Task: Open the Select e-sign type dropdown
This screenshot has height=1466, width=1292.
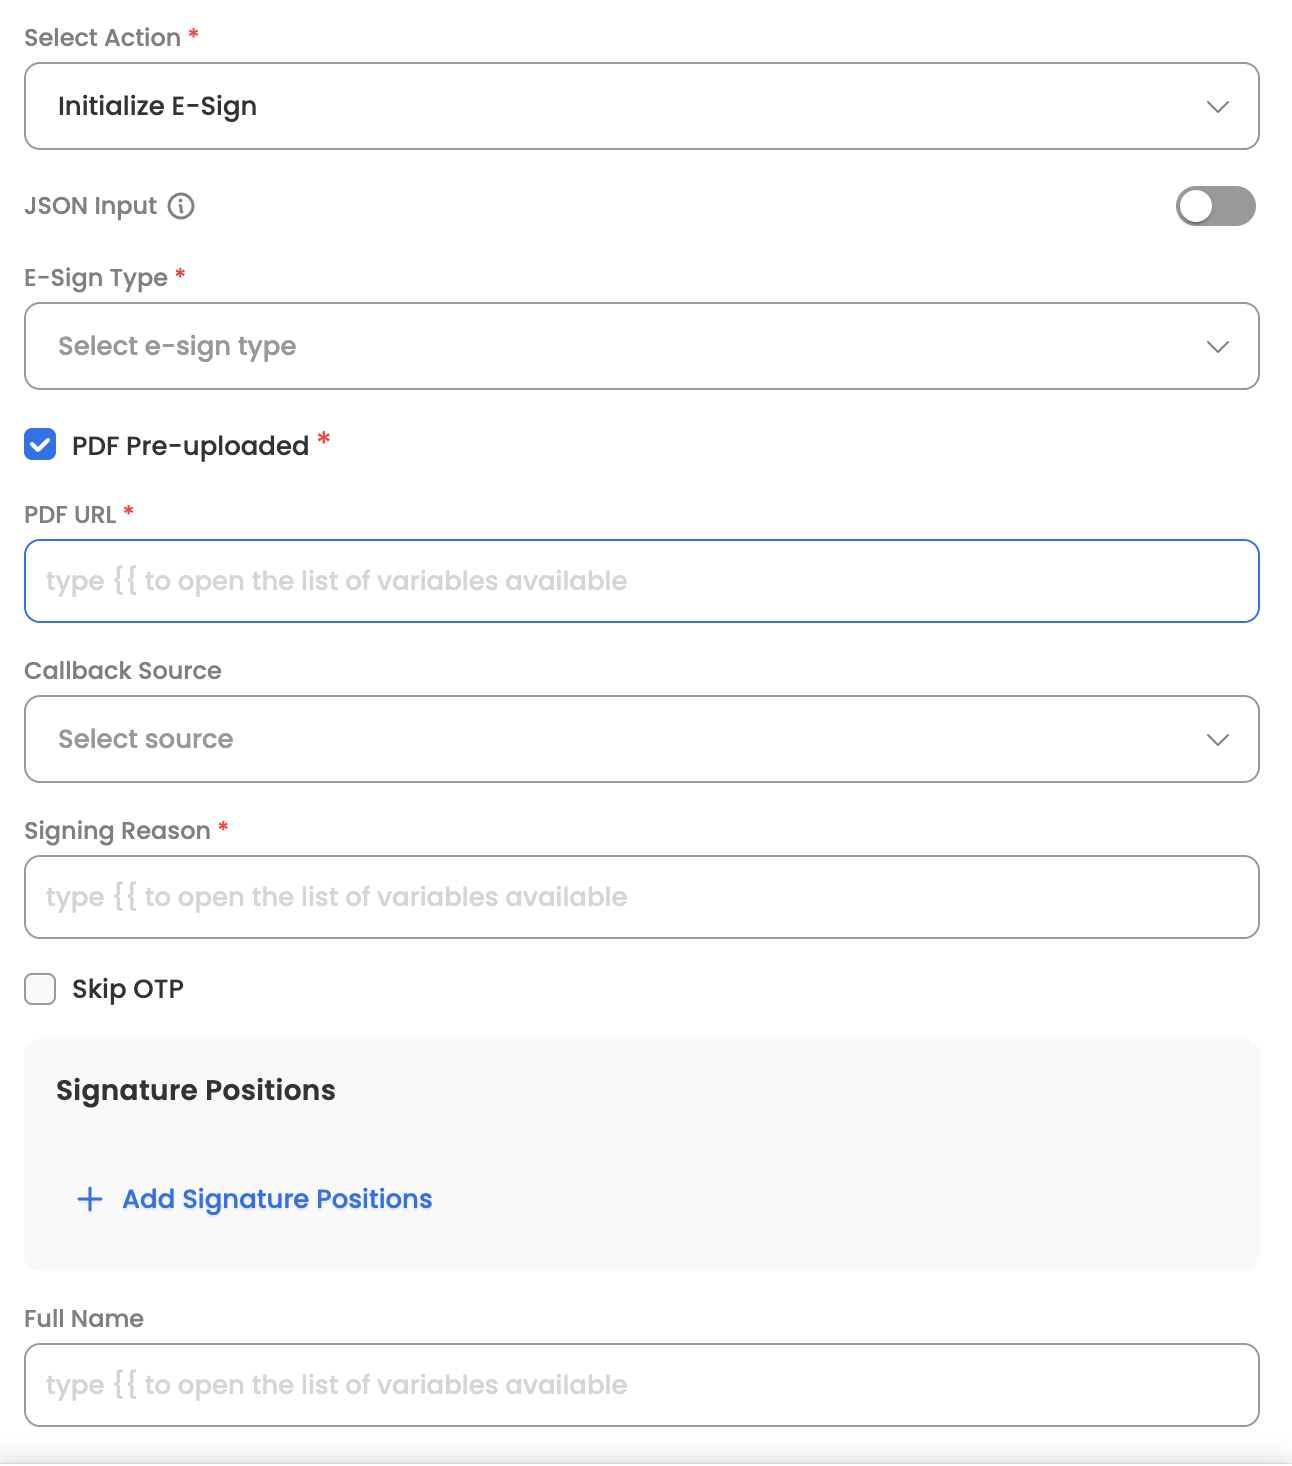Action: click(x=640, y=347)
